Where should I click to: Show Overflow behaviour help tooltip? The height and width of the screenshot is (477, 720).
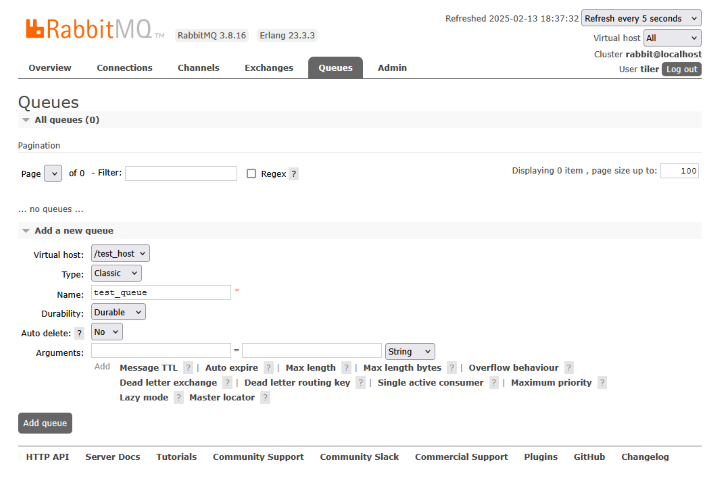click(569, 368)
